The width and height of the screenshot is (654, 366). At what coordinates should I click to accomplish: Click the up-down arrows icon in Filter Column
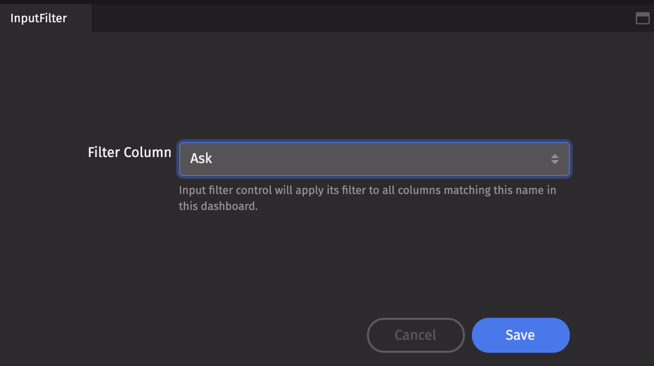coord(554,159)
